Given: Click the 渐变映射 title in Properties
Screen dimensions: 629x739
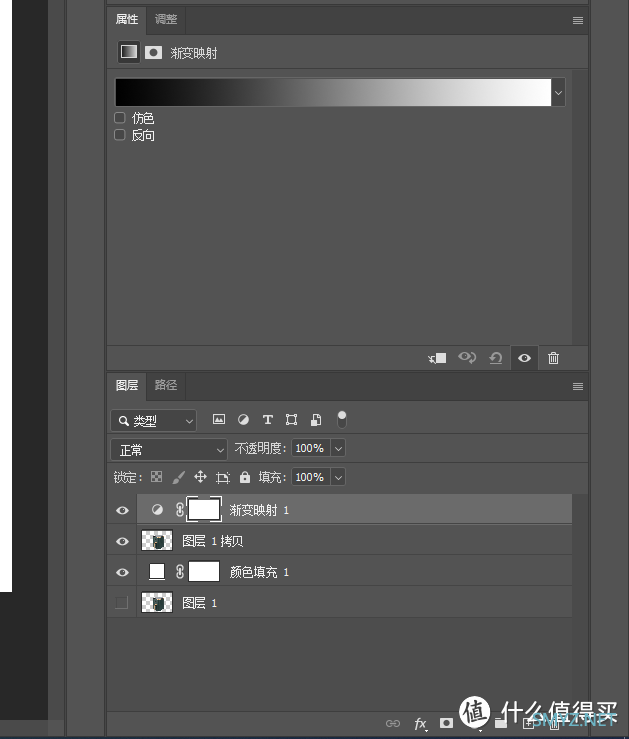Looking at the screenshot, I should coord(194,53).
